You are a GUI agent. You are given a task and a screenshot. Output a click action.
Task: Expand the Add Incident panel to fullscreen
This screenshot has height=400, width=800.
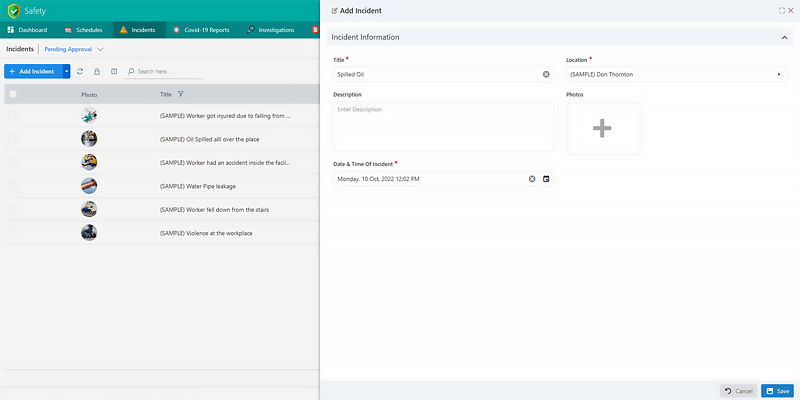pos(781,10)
